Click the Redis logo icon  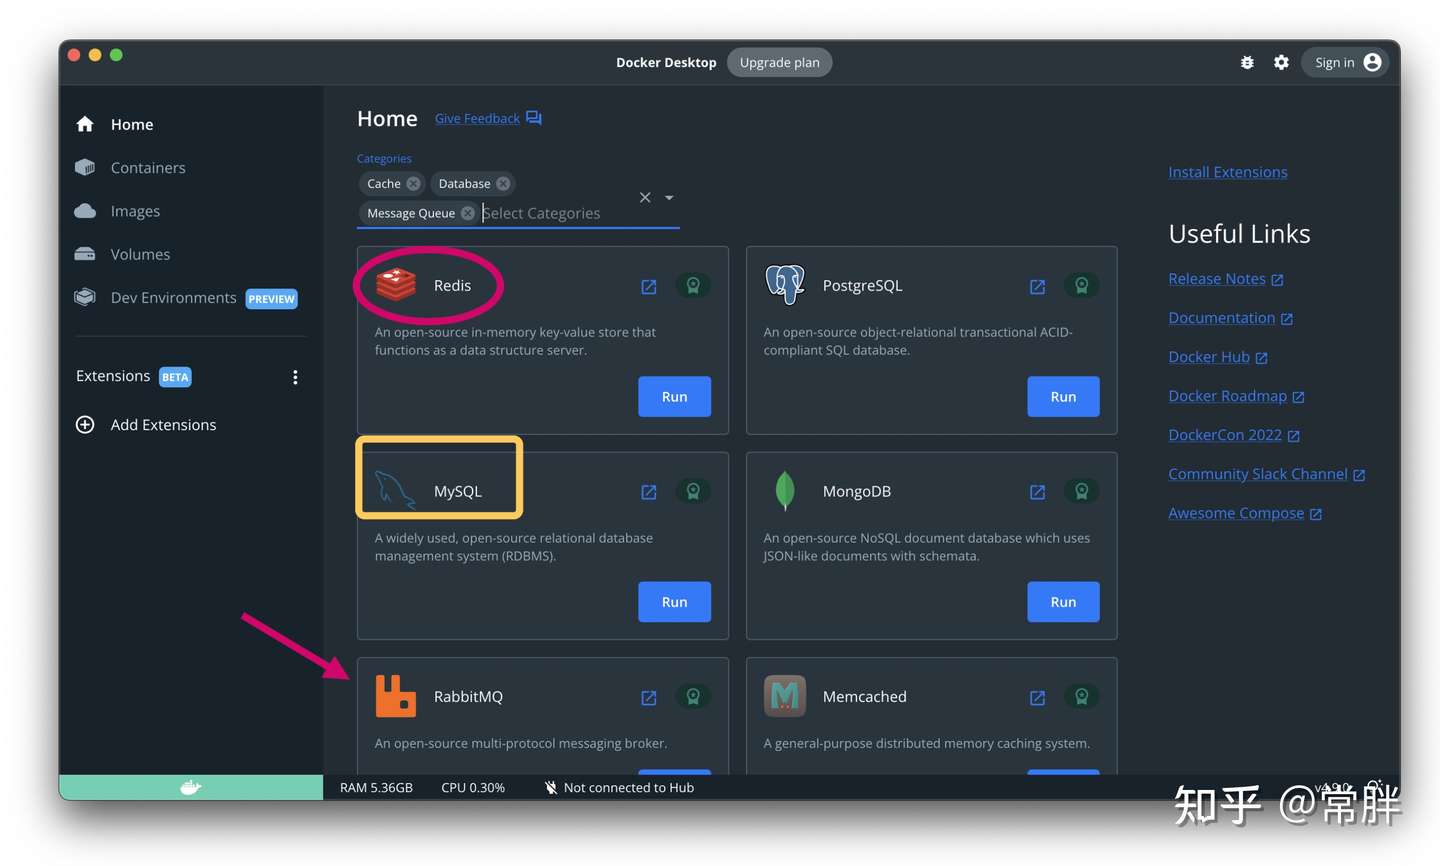pos(396,285)
